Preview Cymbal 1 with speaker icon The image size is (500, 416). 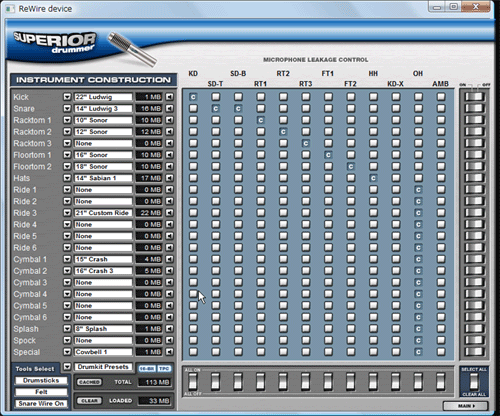tap(170, 259)
